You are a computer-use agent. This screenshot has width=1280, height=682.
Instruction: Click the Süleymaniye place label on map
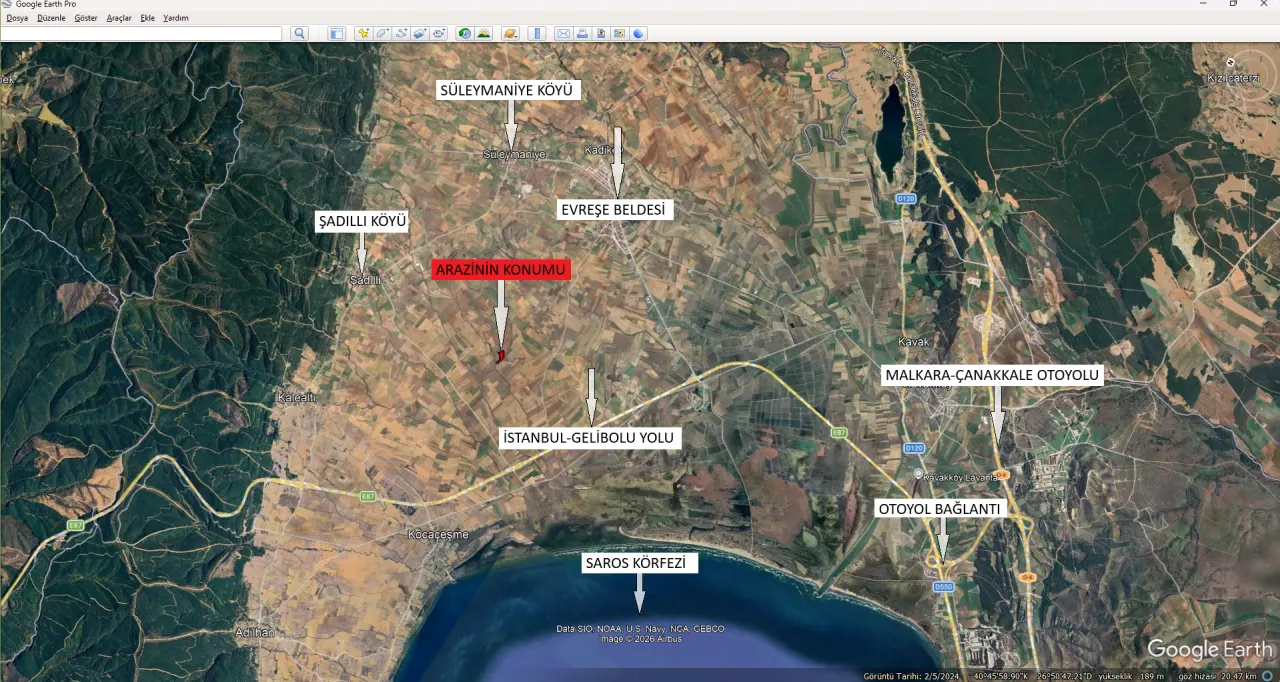point(514,154)
